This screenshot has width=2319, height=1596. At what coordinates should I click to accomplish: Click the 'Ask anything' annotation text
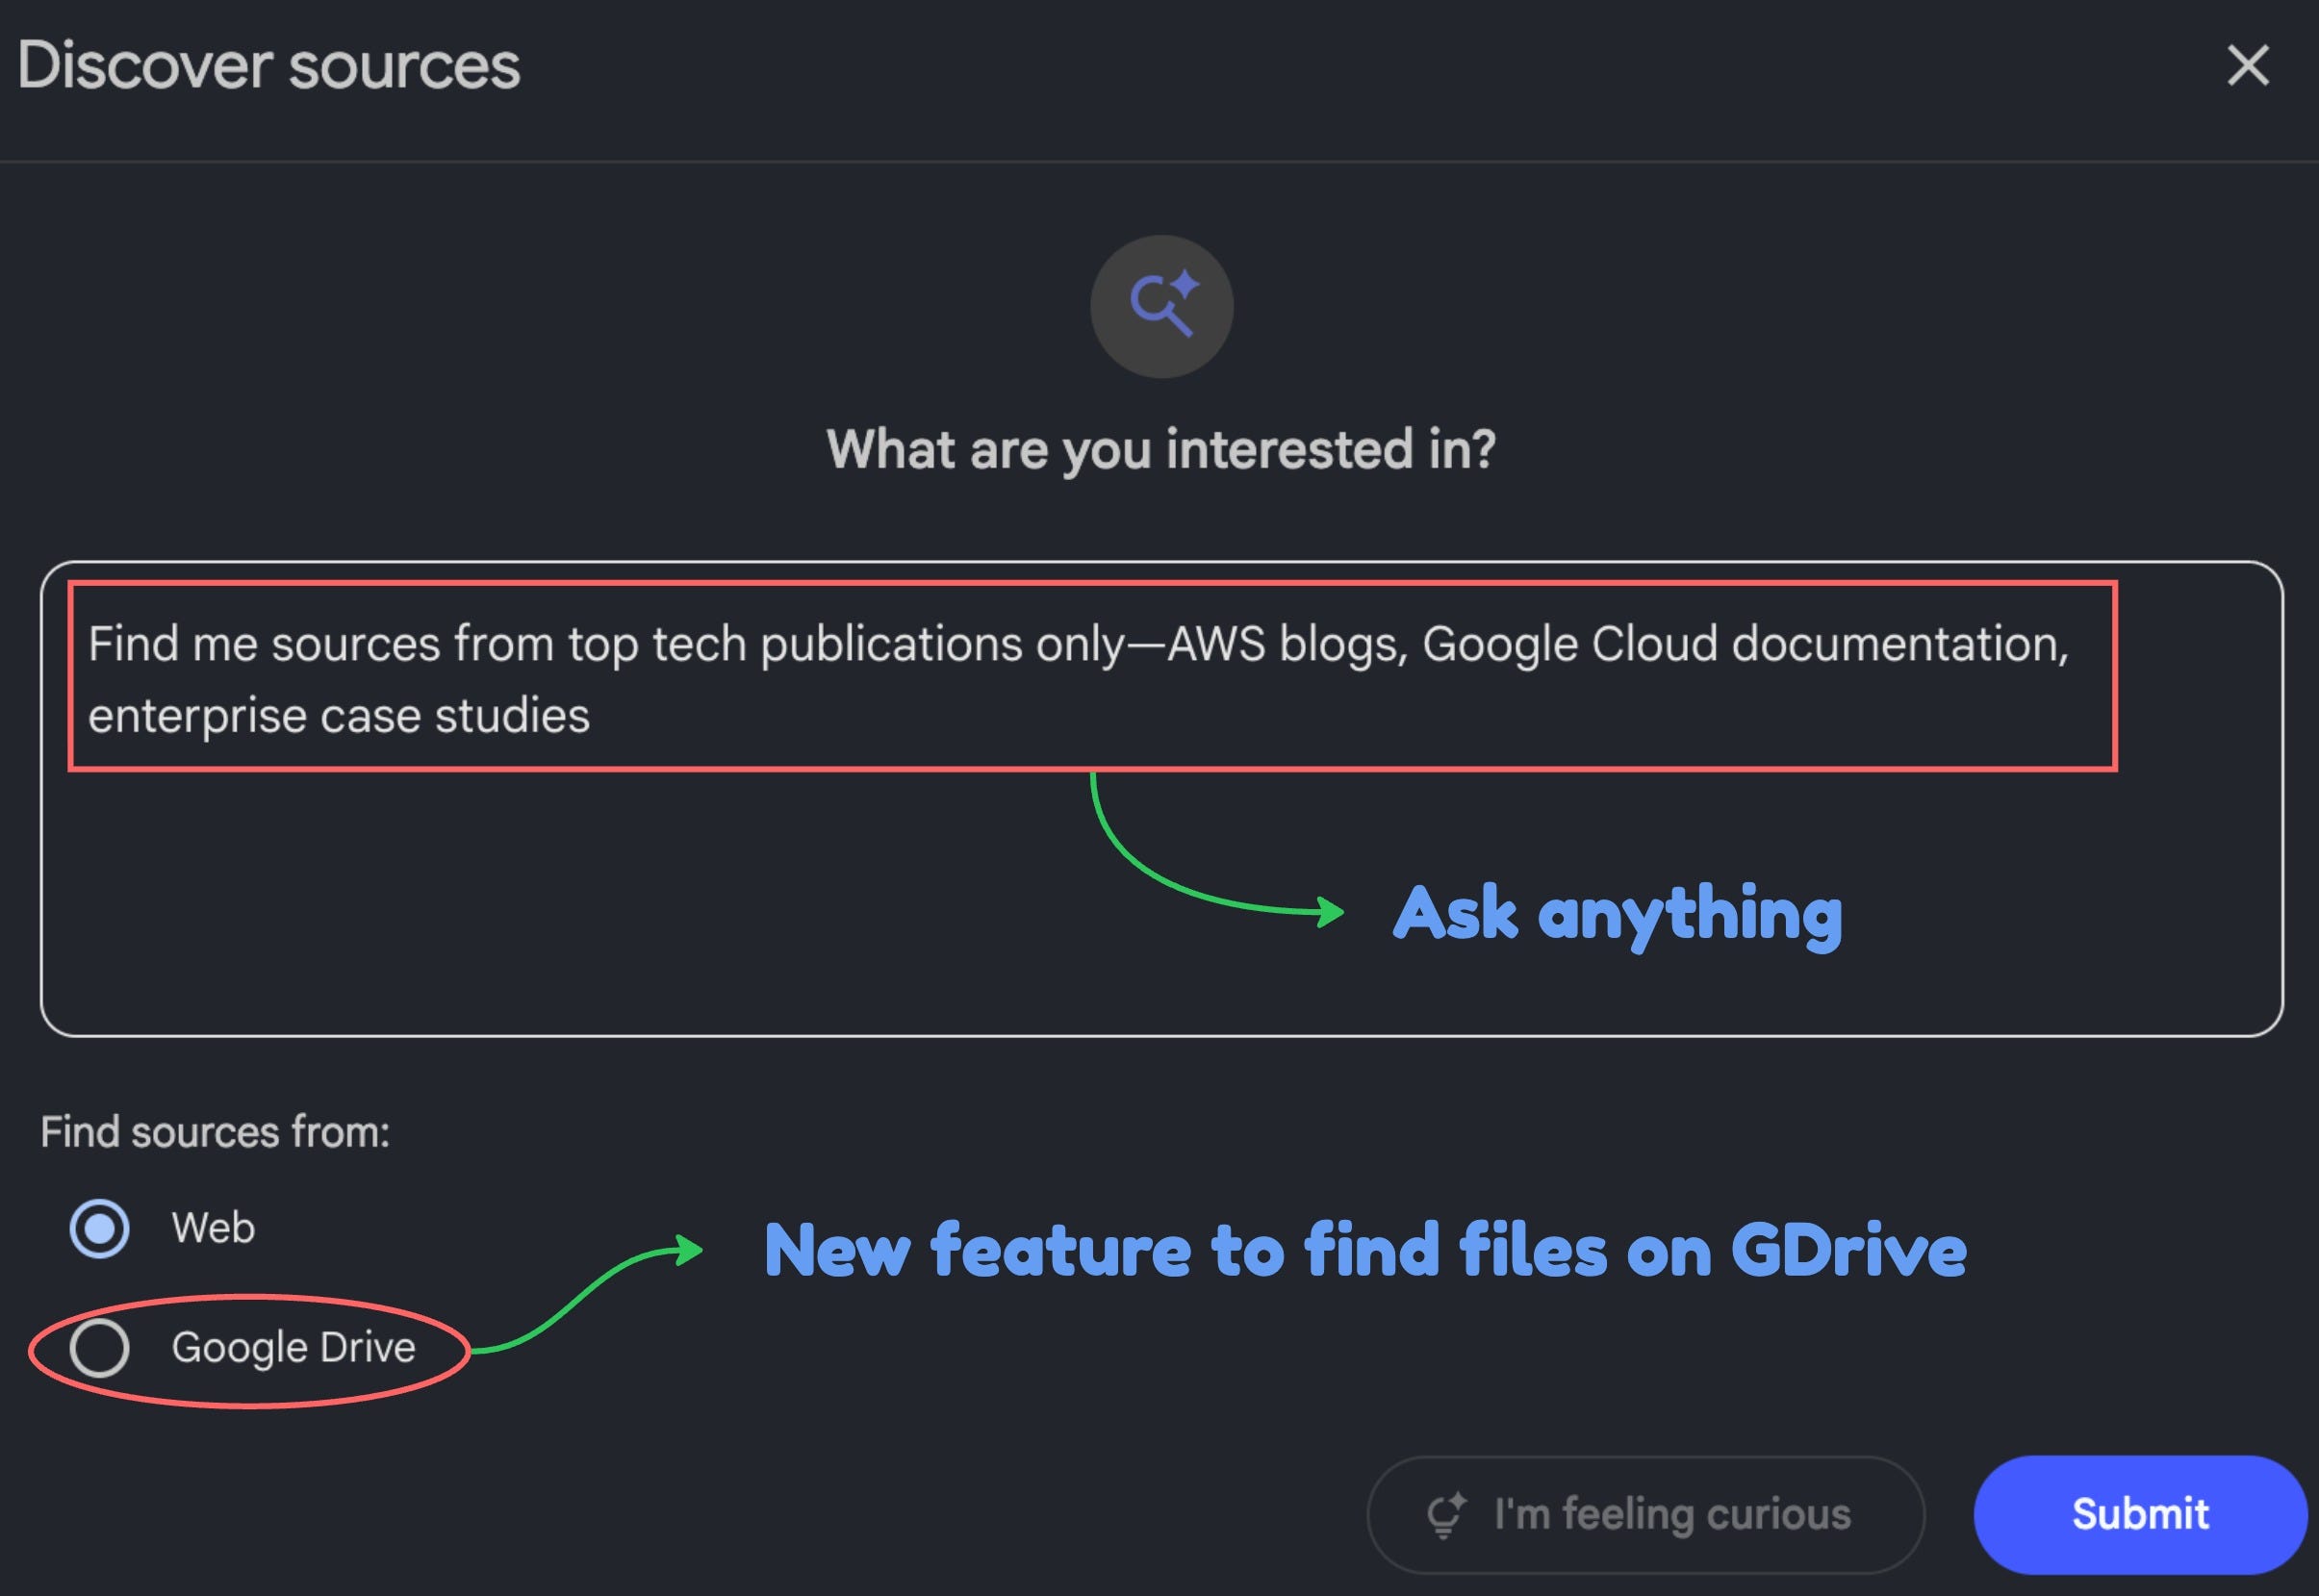pos(1617,912)
